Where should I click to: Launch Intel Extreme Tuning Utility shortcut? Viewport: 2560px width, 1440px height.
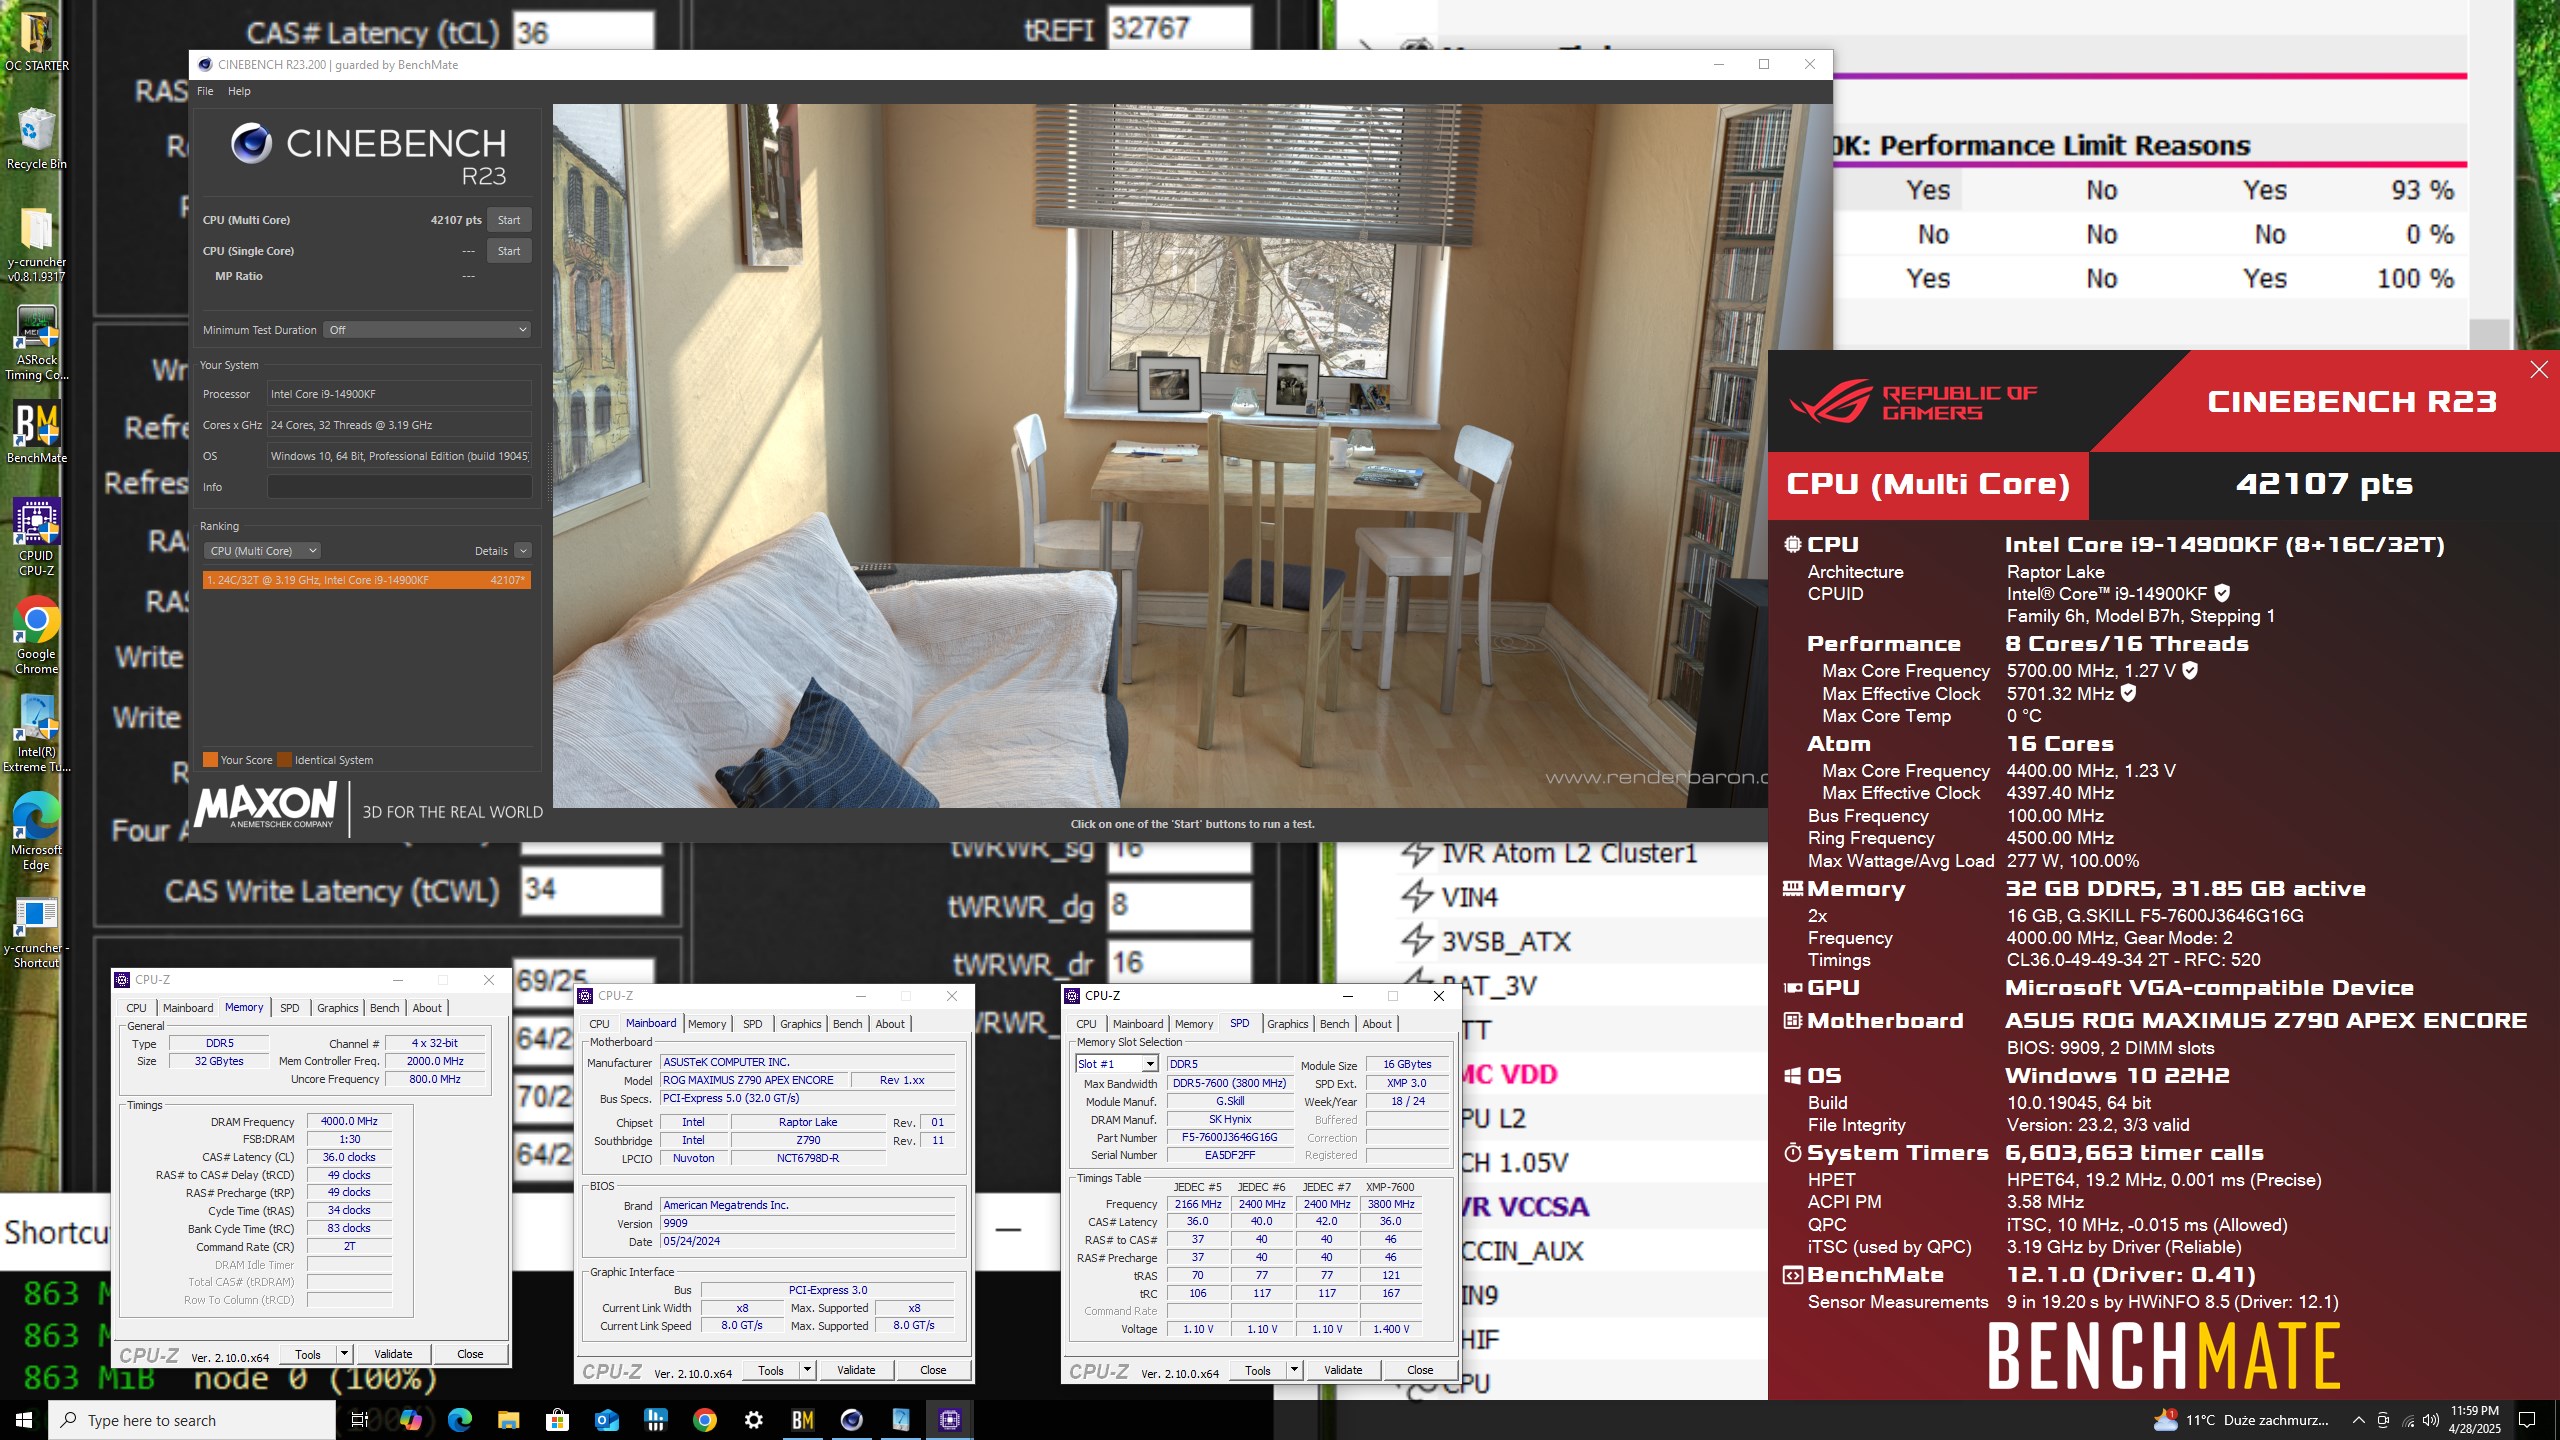click(37, 734)
